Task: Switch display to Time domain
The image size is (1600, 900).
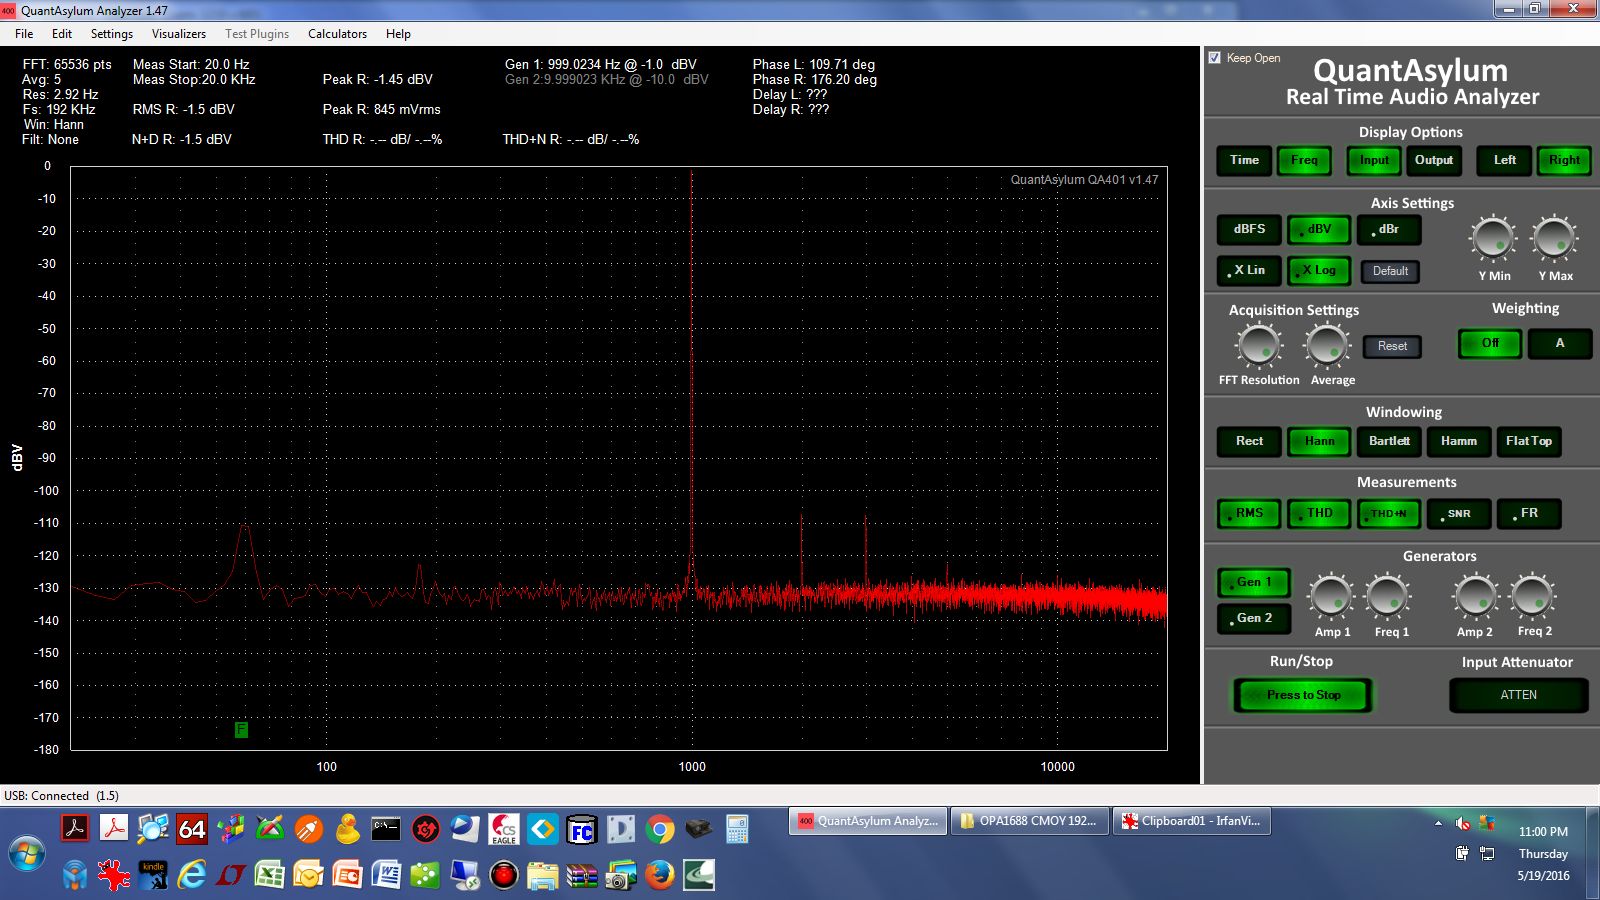Action: point(1244,160)
